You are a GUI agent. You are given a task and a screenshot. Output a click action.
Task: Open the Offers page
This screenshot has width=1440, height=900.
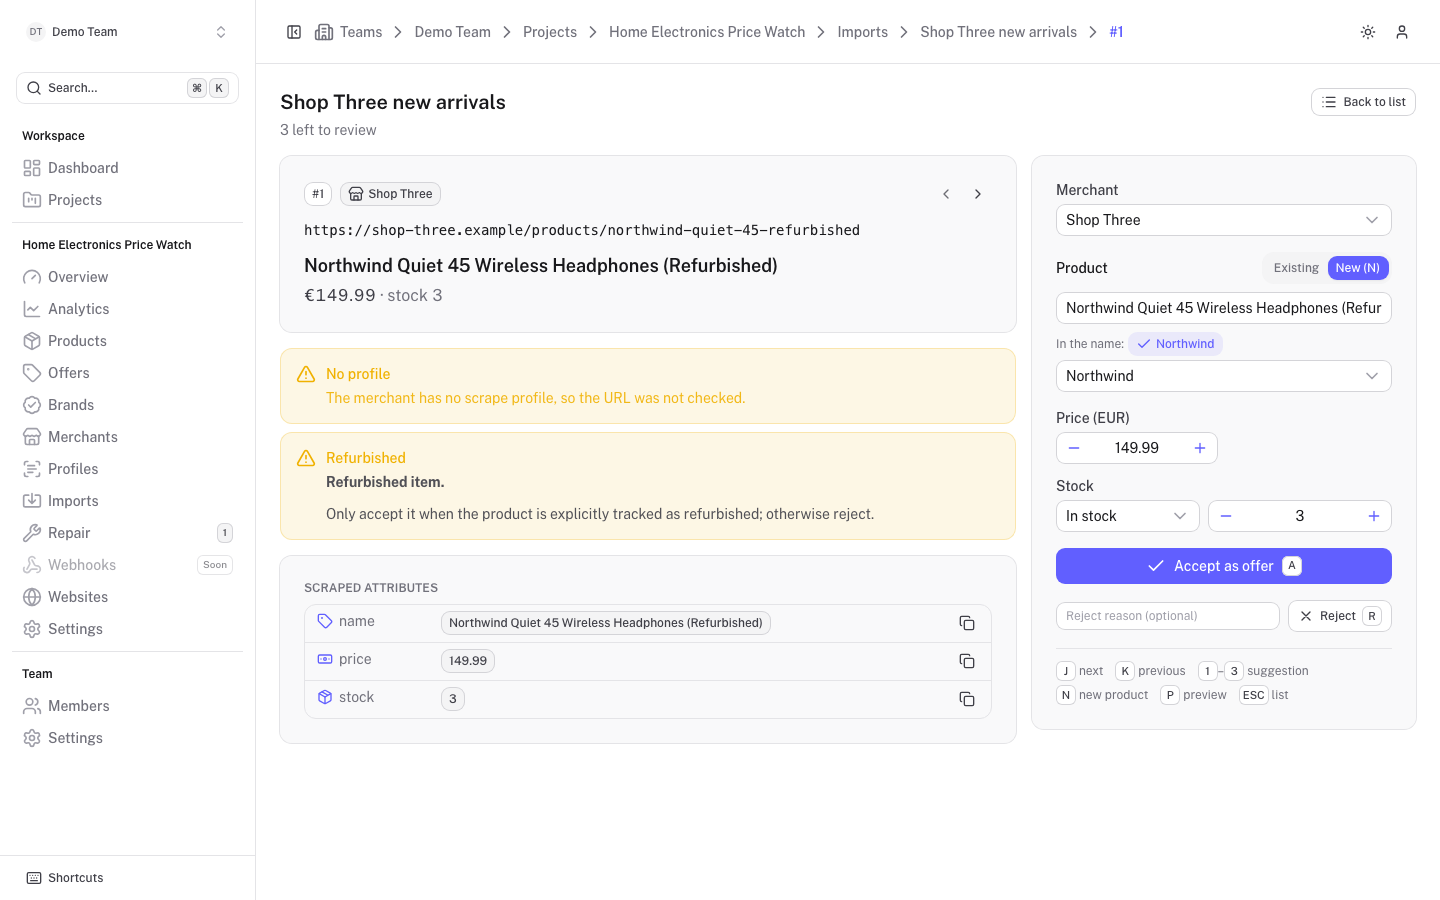coord(127,373)
